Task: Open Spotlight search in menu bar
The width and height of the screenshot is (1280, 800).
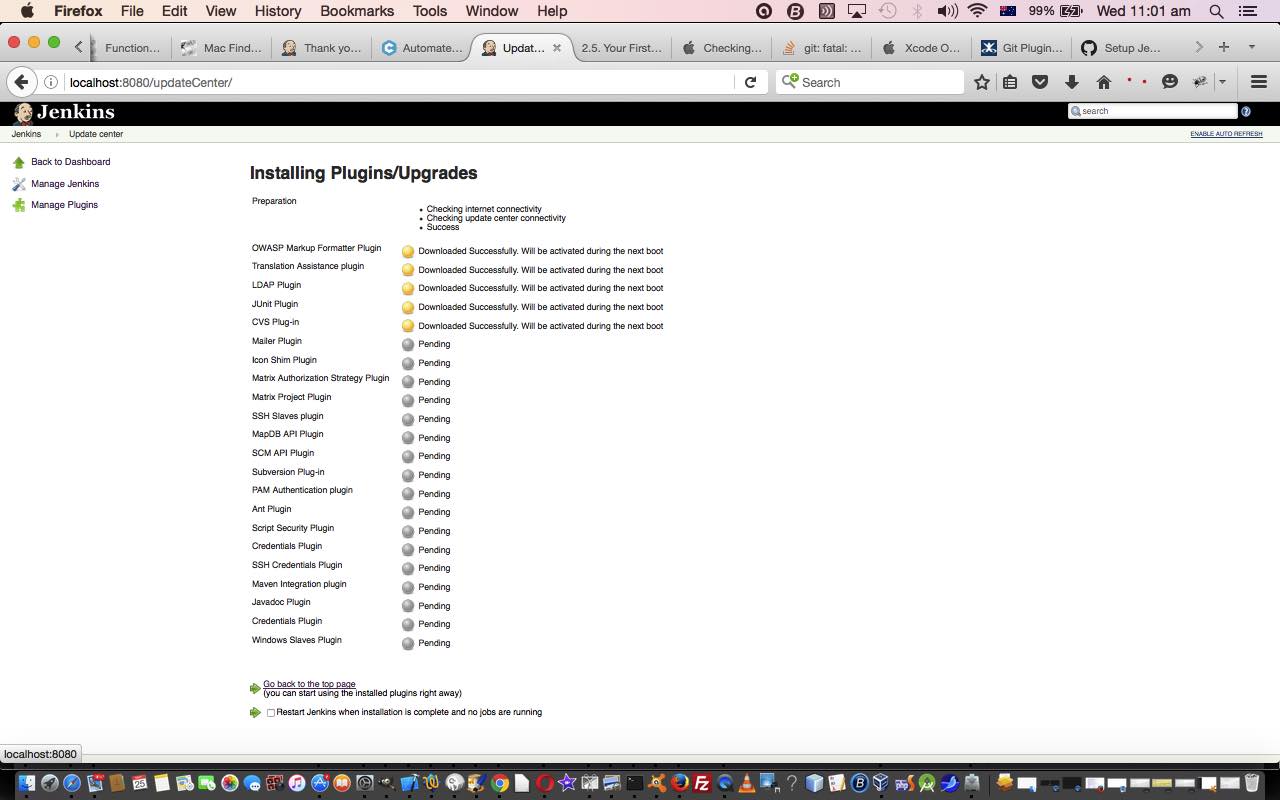Action: click(1216, 11)
